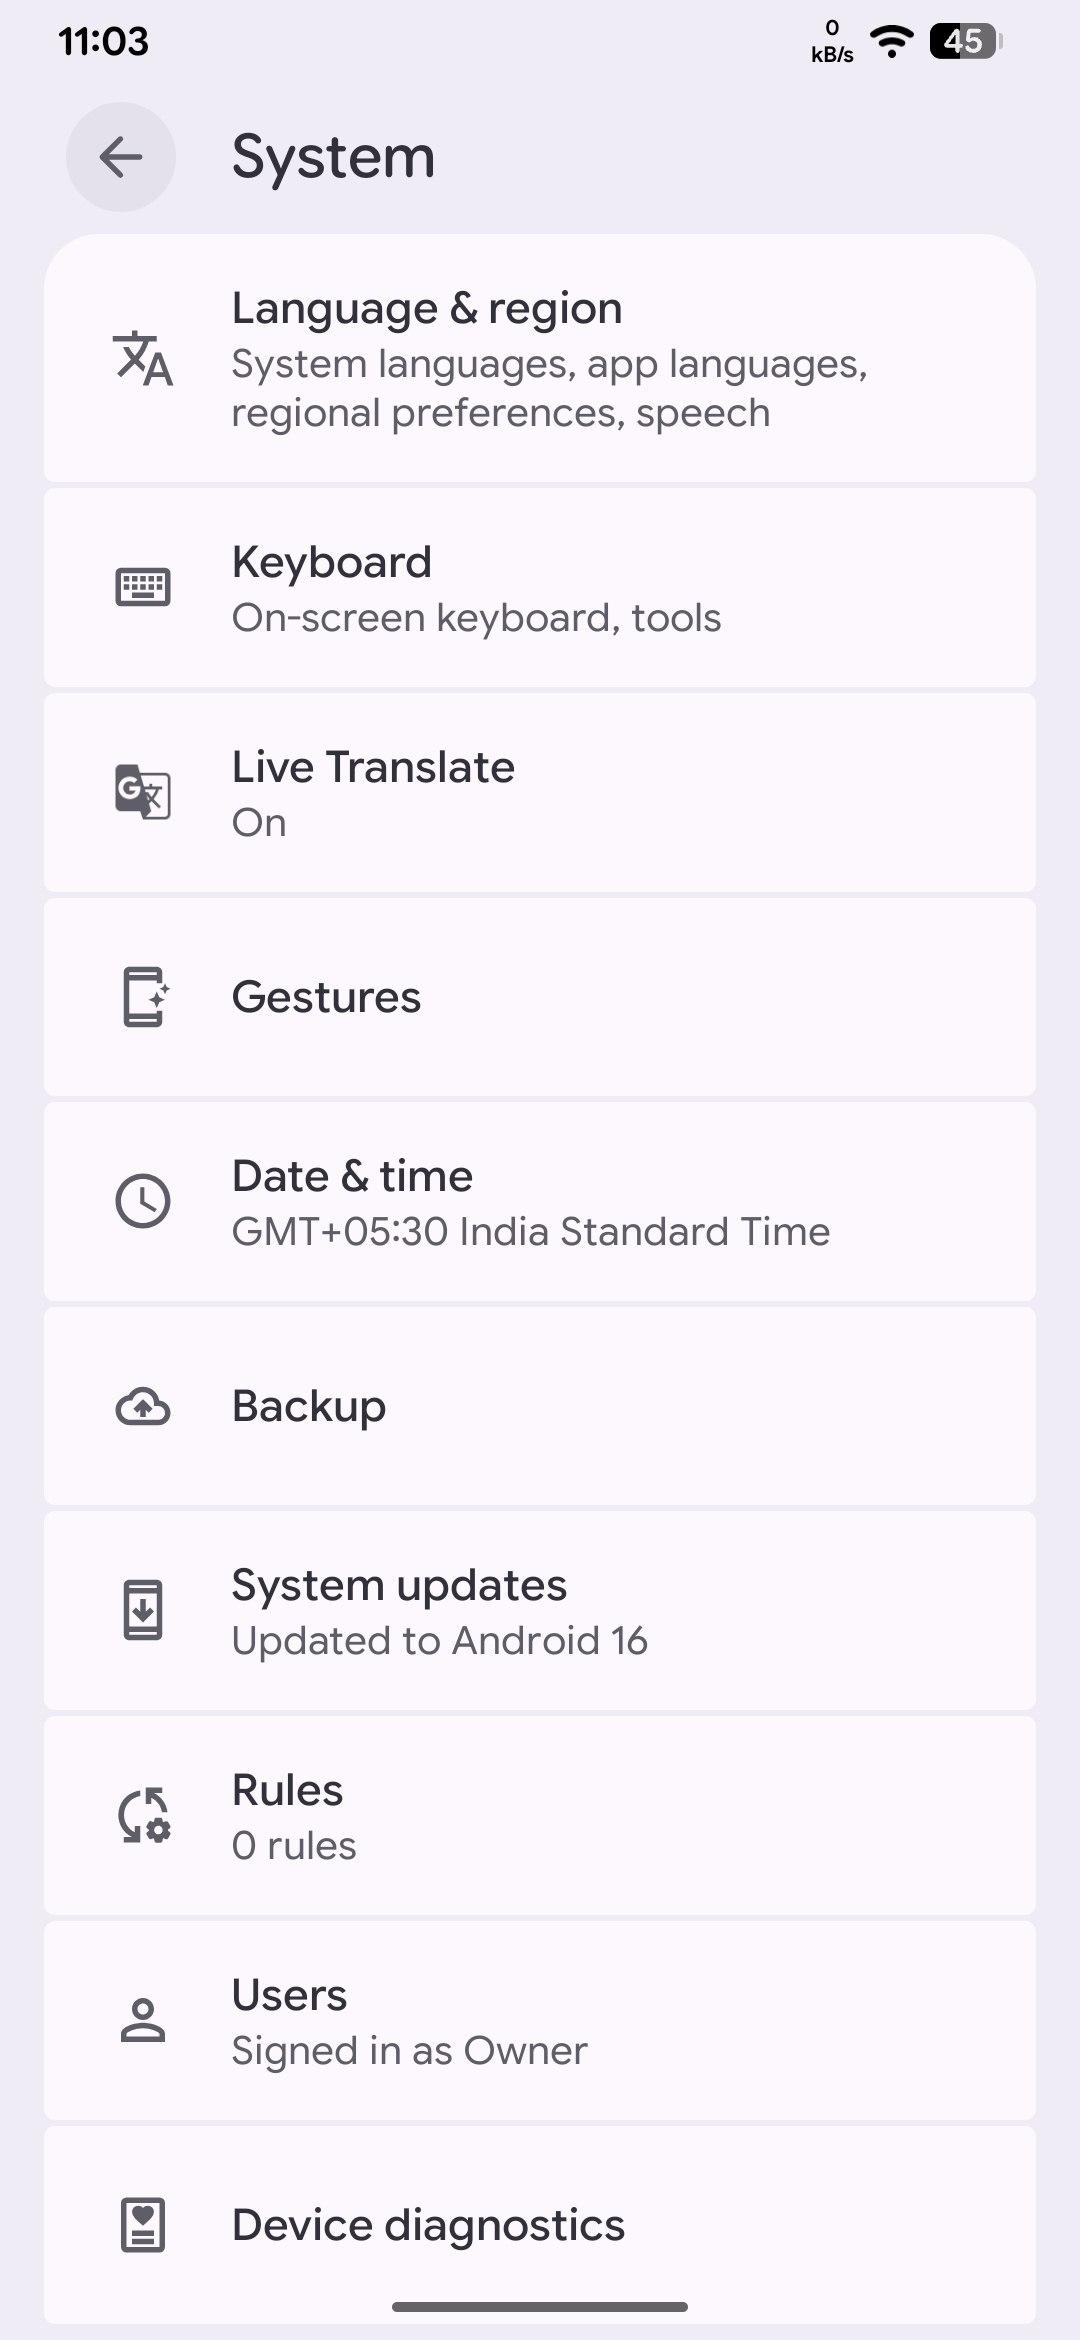The image size is (1080, 2340).
Task: Tap the Language & region translate icon
Action: (x=143, y=359)
